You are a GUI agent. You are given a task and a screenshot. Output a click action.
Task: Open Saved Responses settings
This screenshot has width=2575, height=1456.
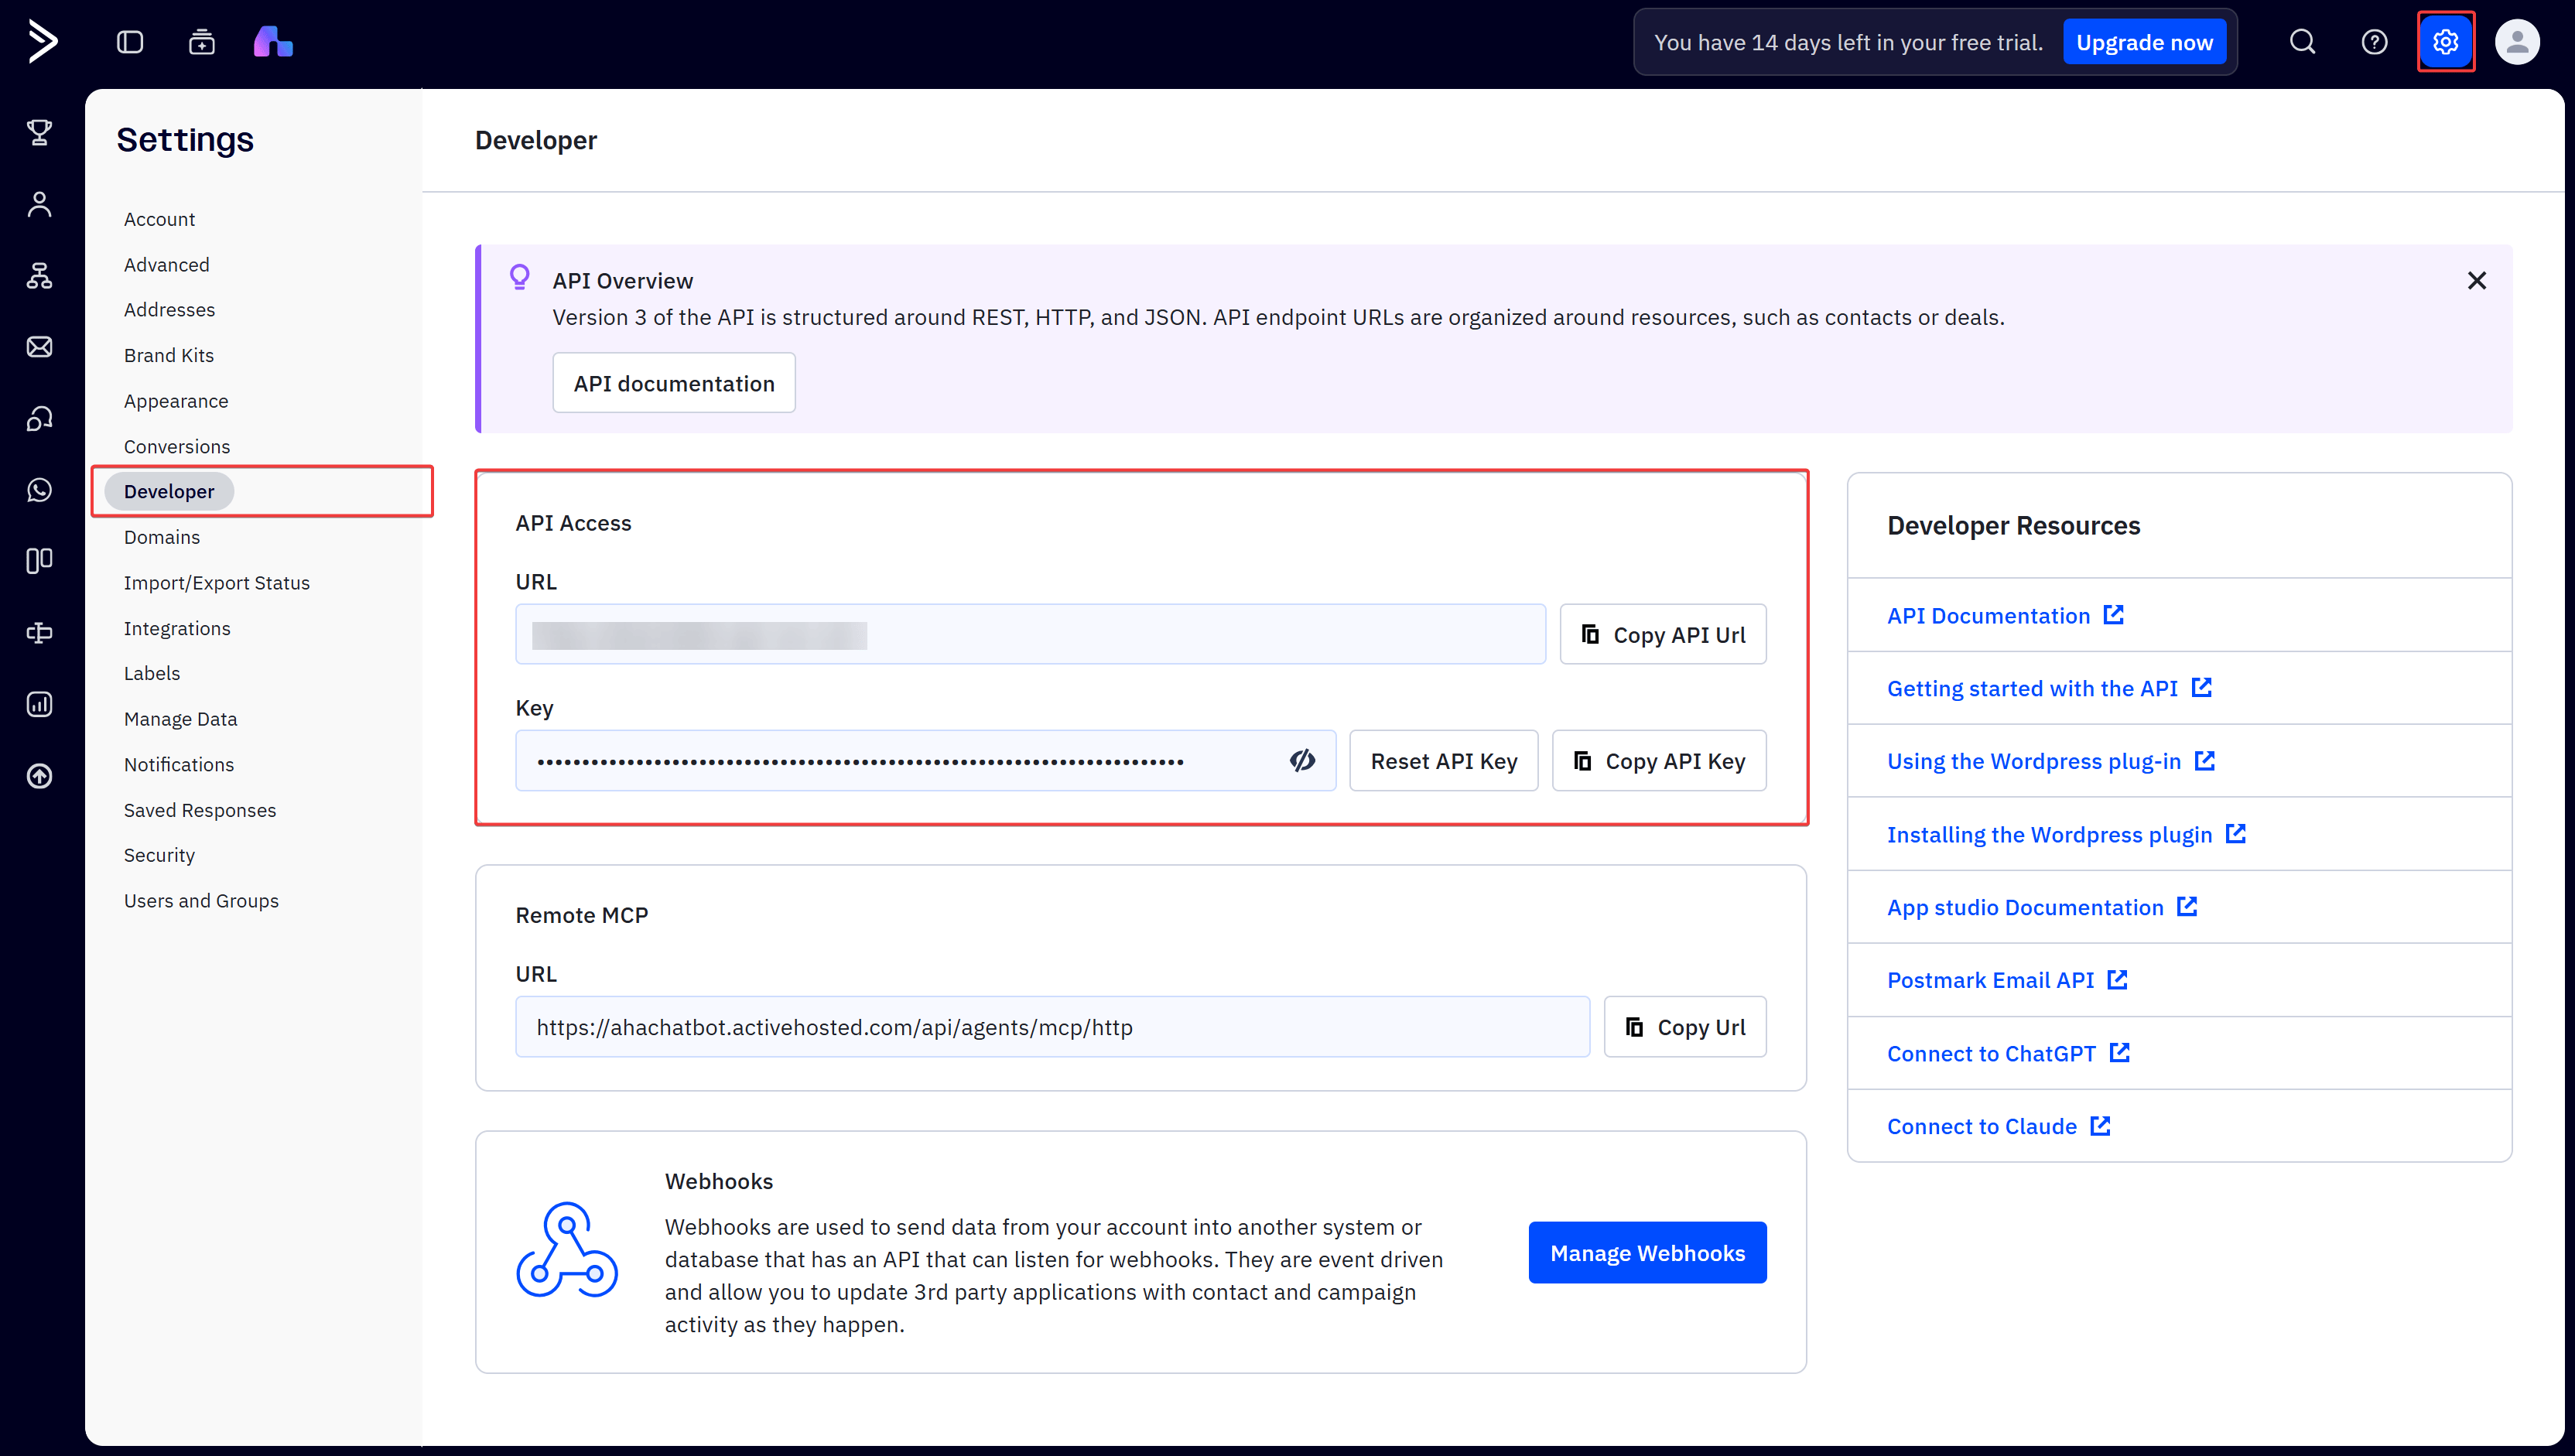coord(200,811)
